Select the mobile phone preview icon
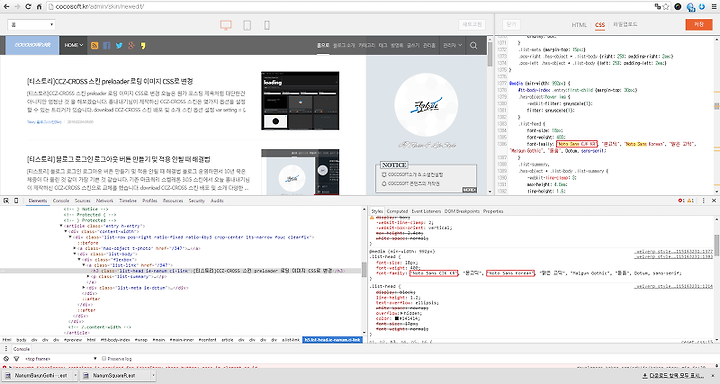 click(x=267, y=25)
